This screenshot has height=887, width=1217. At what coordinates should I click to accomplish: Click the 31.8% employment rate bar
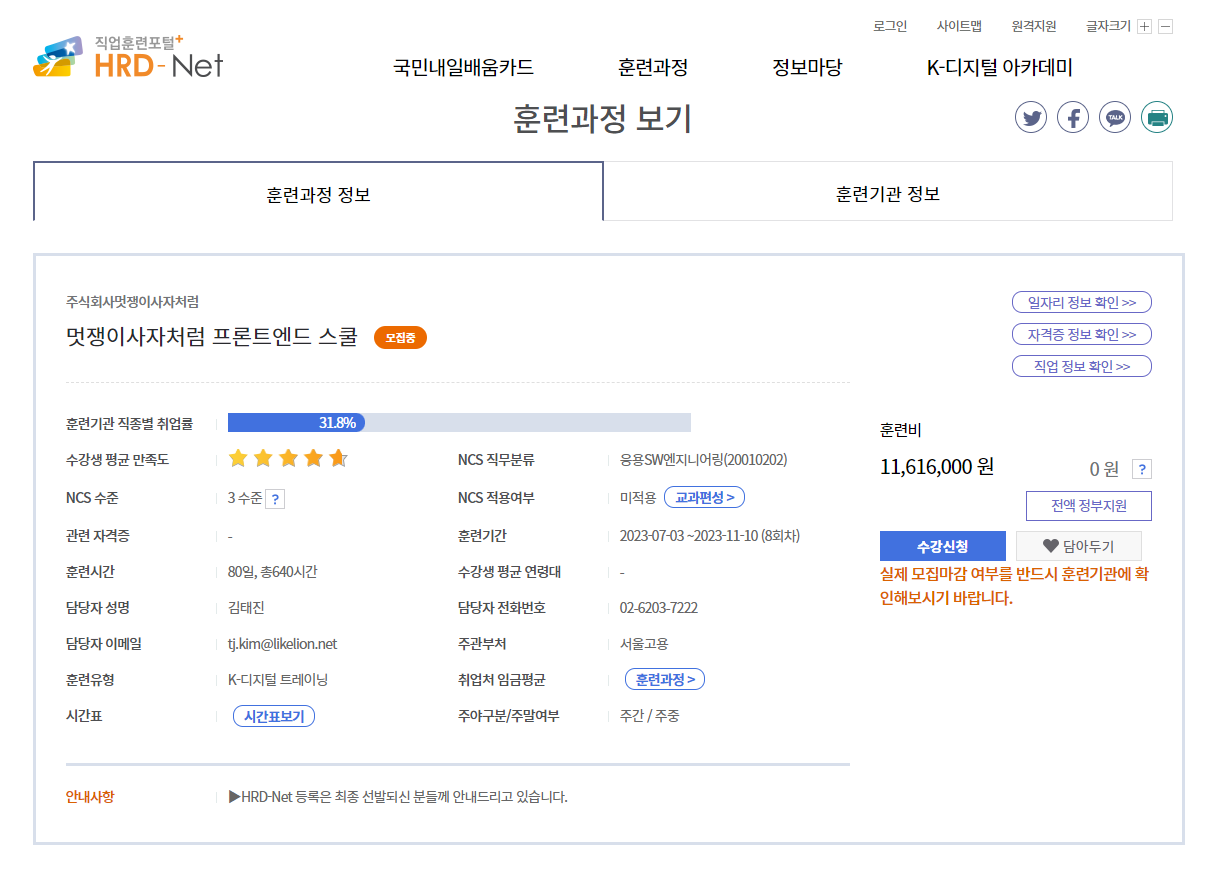pos(459,422)
